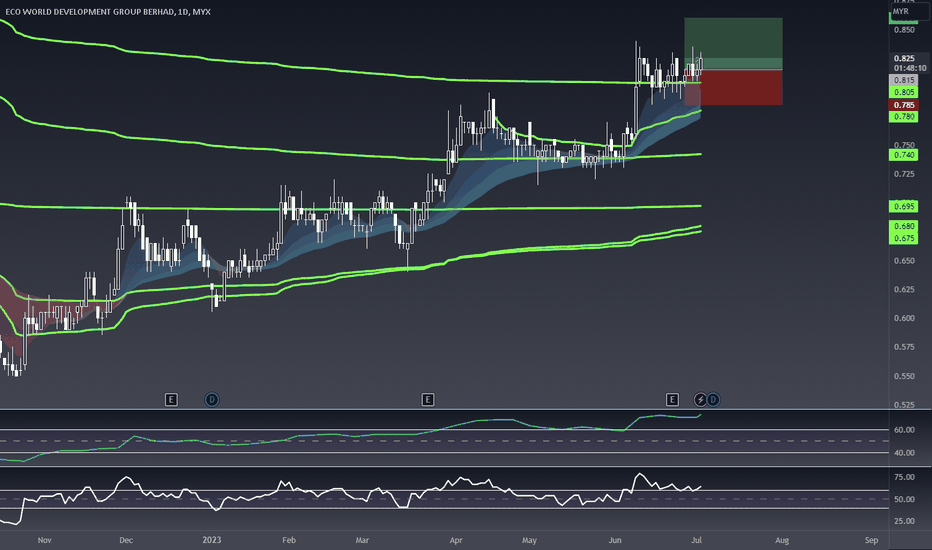Click the green 0.780 price label

904,117
